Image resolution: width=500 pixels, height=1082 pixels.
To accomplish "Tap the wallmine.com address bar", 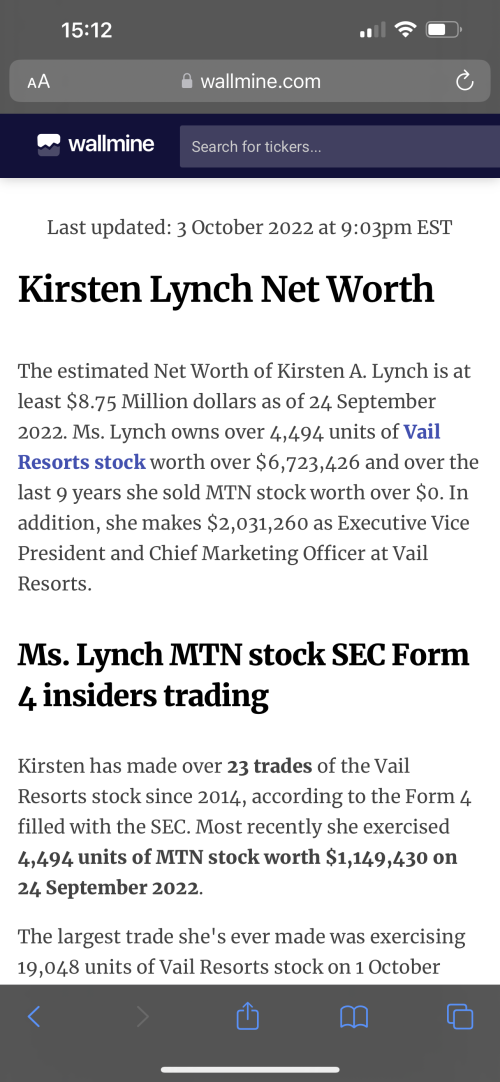I will [250, 81].
